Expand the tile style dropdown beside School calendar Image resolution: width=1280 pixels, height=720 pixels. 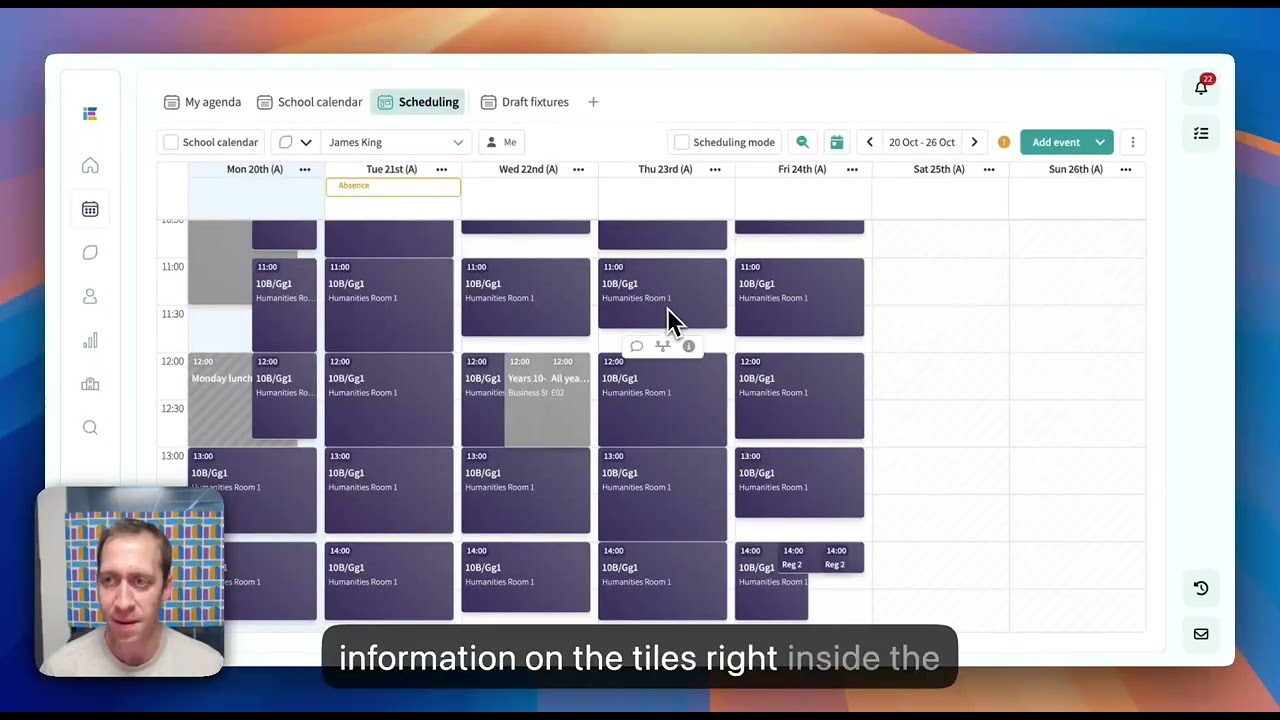(x=295, y=142)
